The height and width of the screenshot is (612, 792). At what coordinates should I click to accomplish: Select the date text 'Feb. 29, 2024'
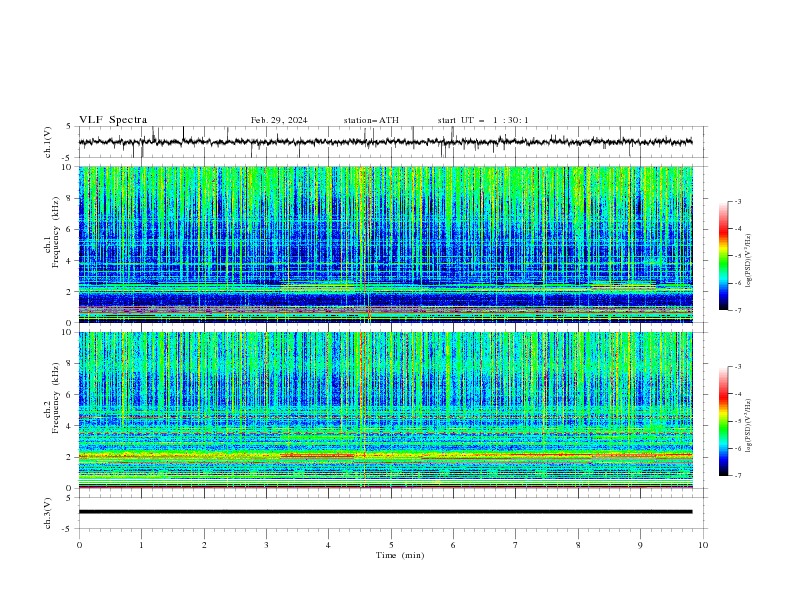click(279, 120)
